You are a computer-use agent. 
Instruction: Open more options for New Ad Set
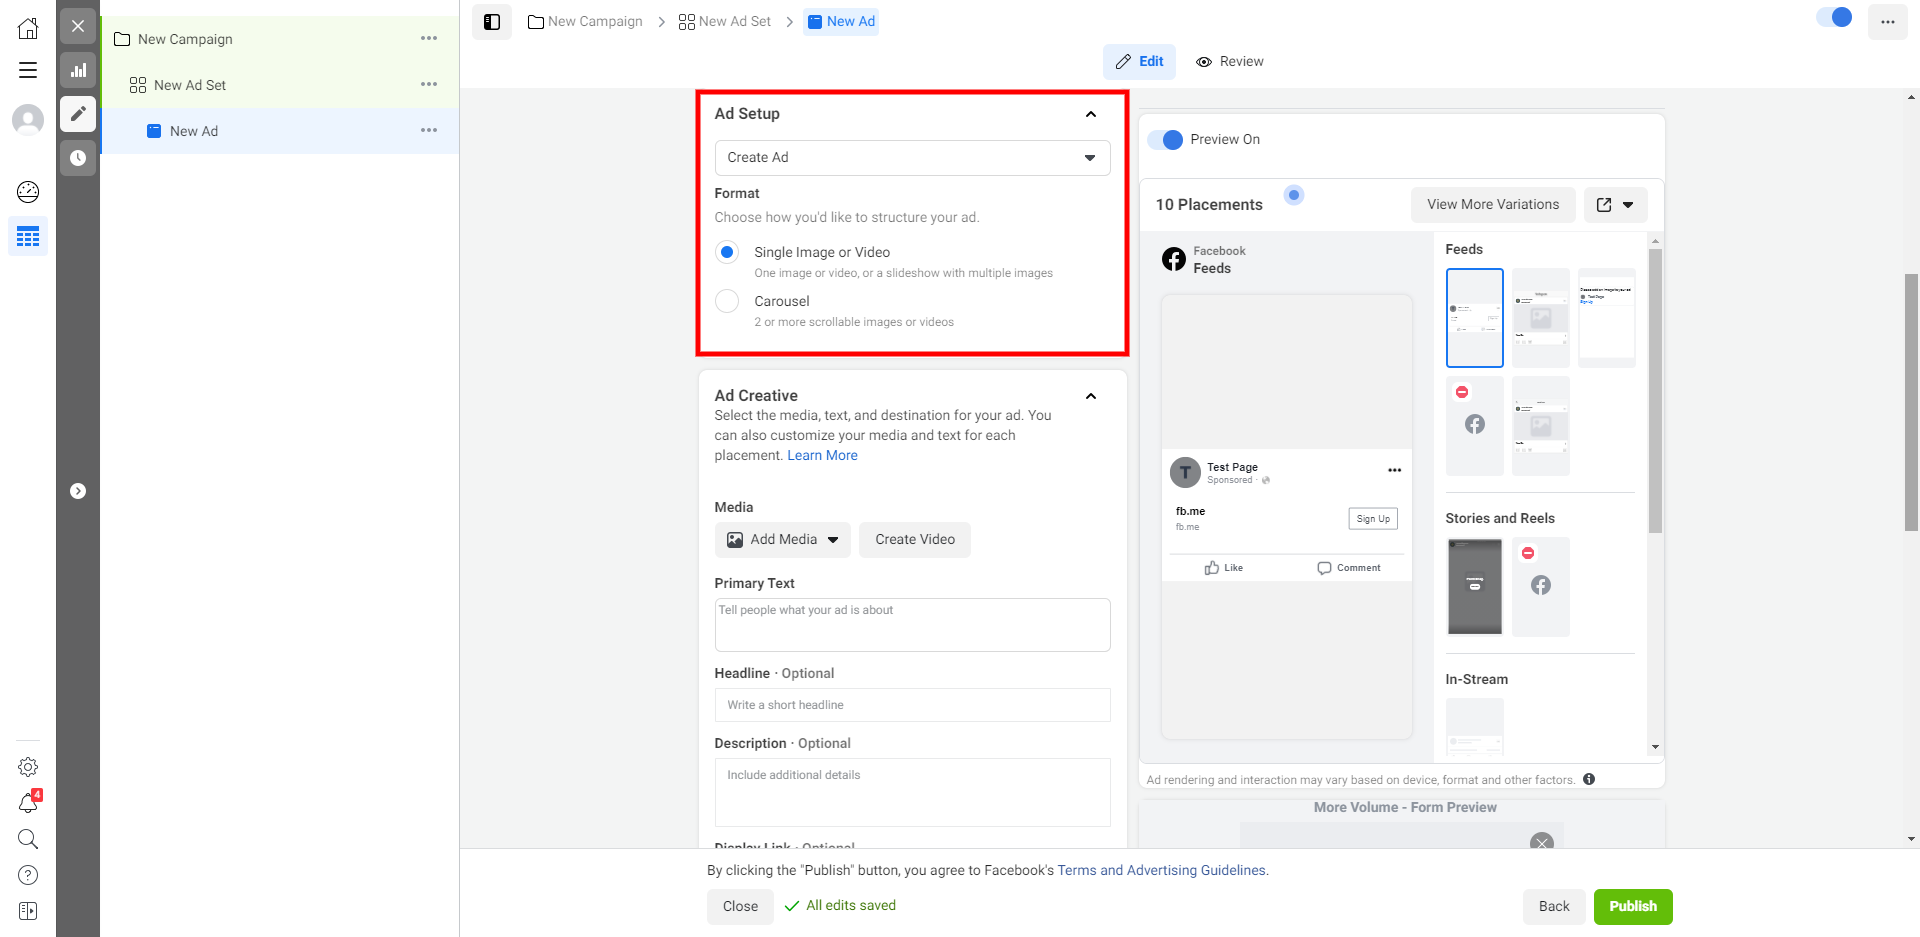point(429,84)
